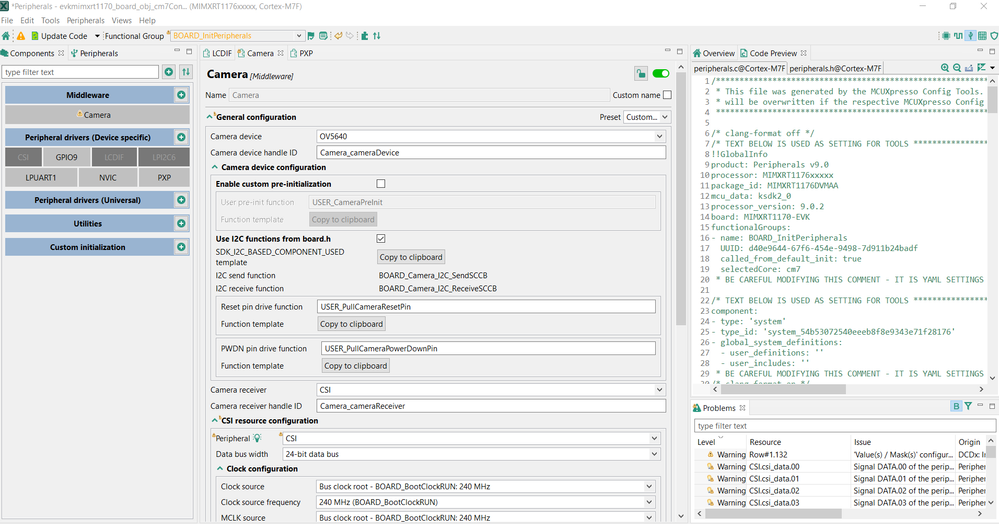Image resolution: width=999 pixels, height=524 pixels.
Task: Collapse the General configuration section
Action: [x=210, y=117]
